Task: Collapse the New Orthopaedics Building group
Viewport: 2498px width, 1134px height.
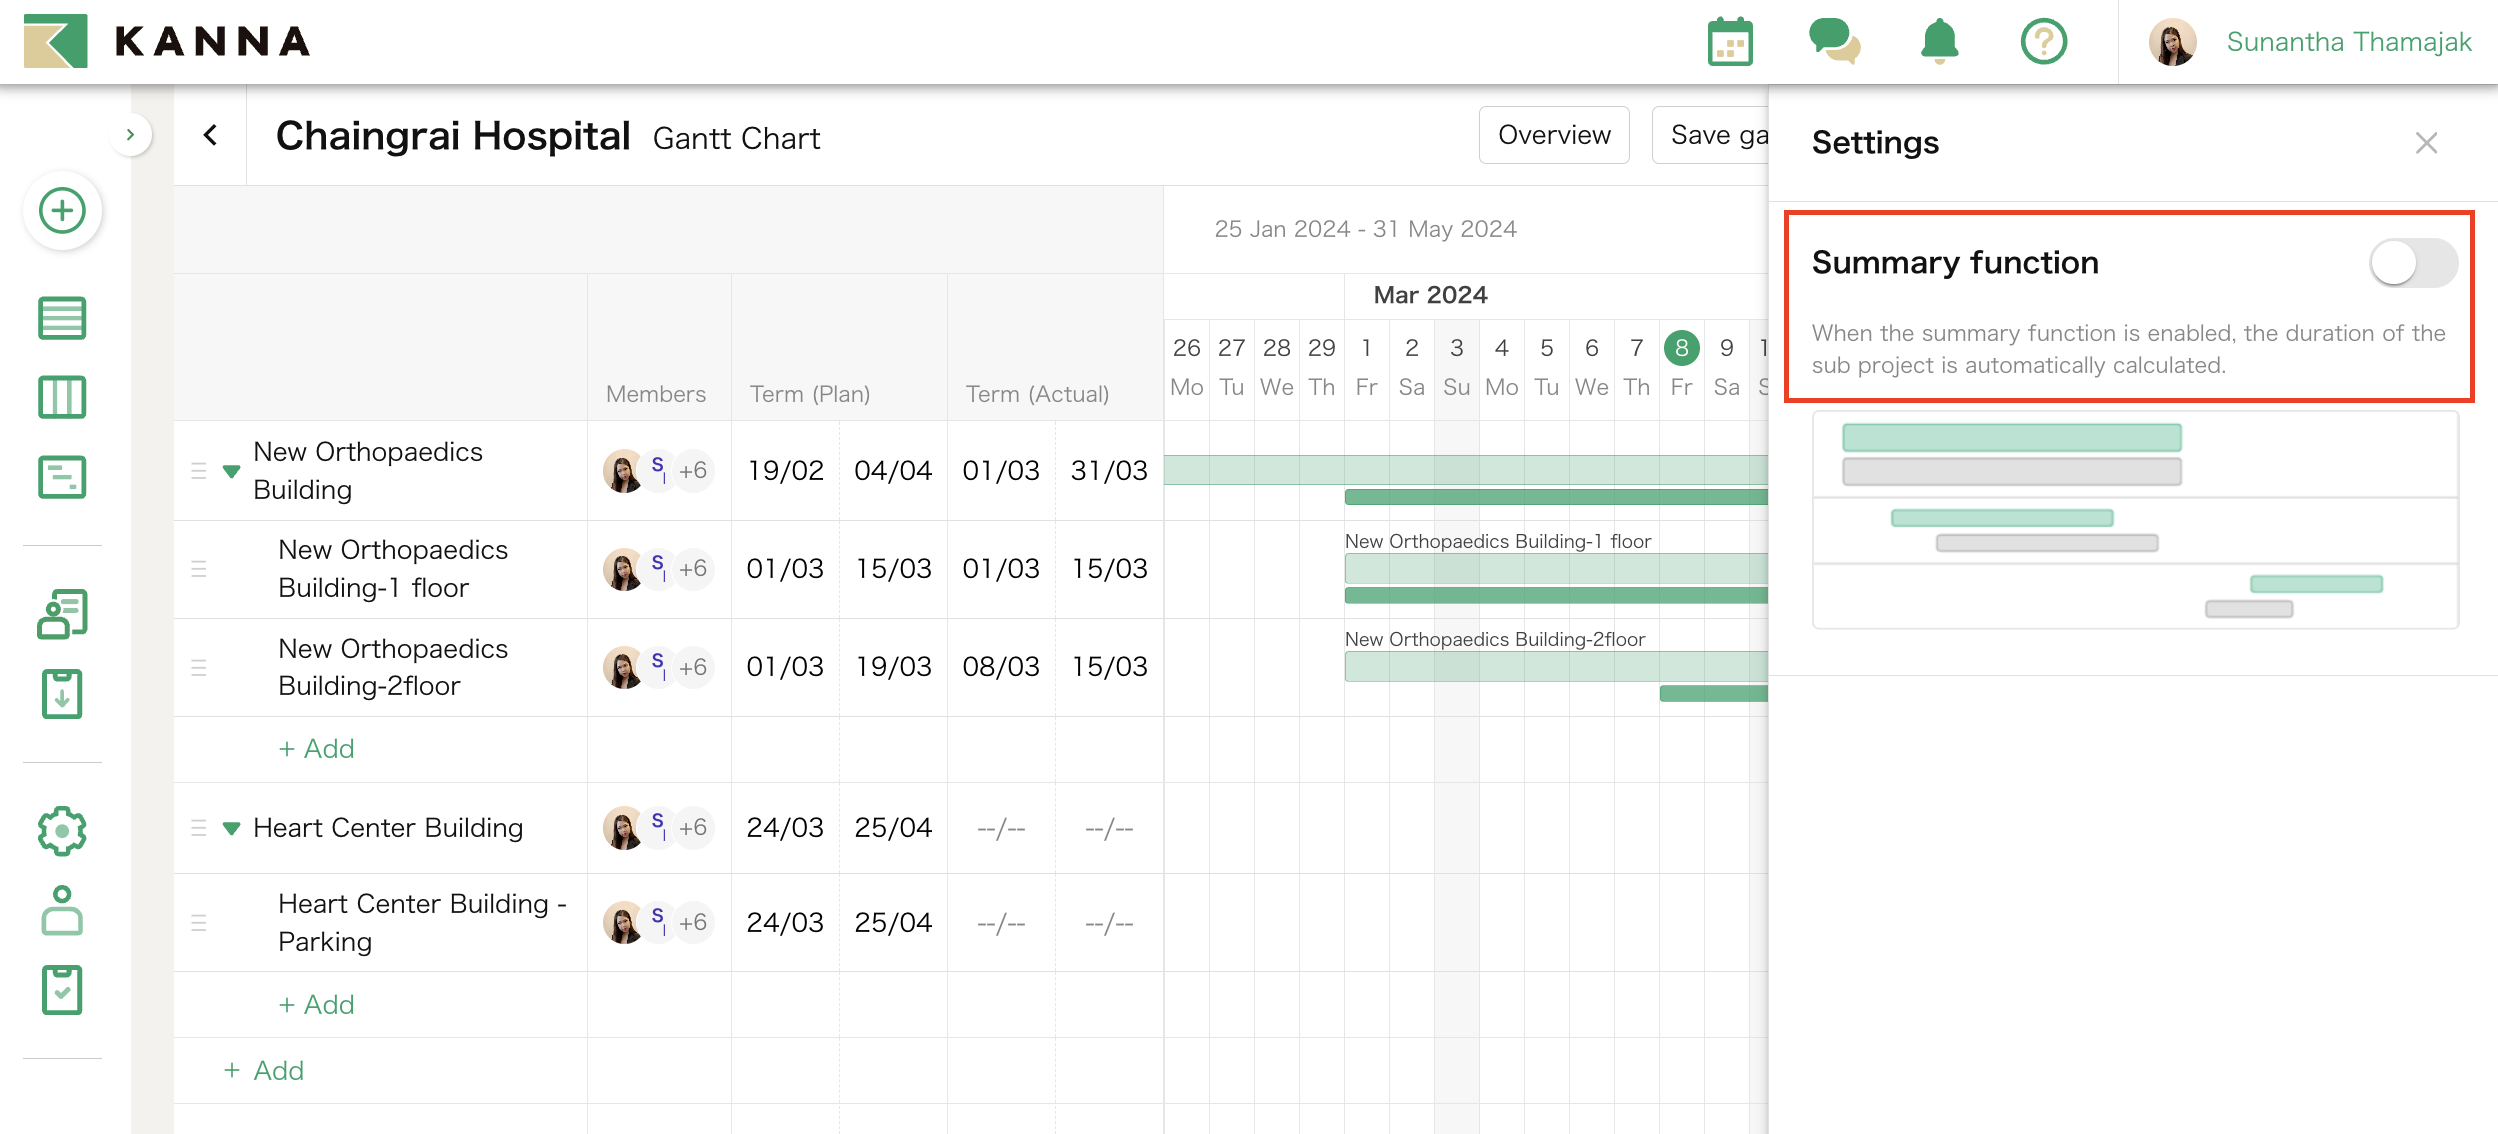Action: (x=231, y=470)
